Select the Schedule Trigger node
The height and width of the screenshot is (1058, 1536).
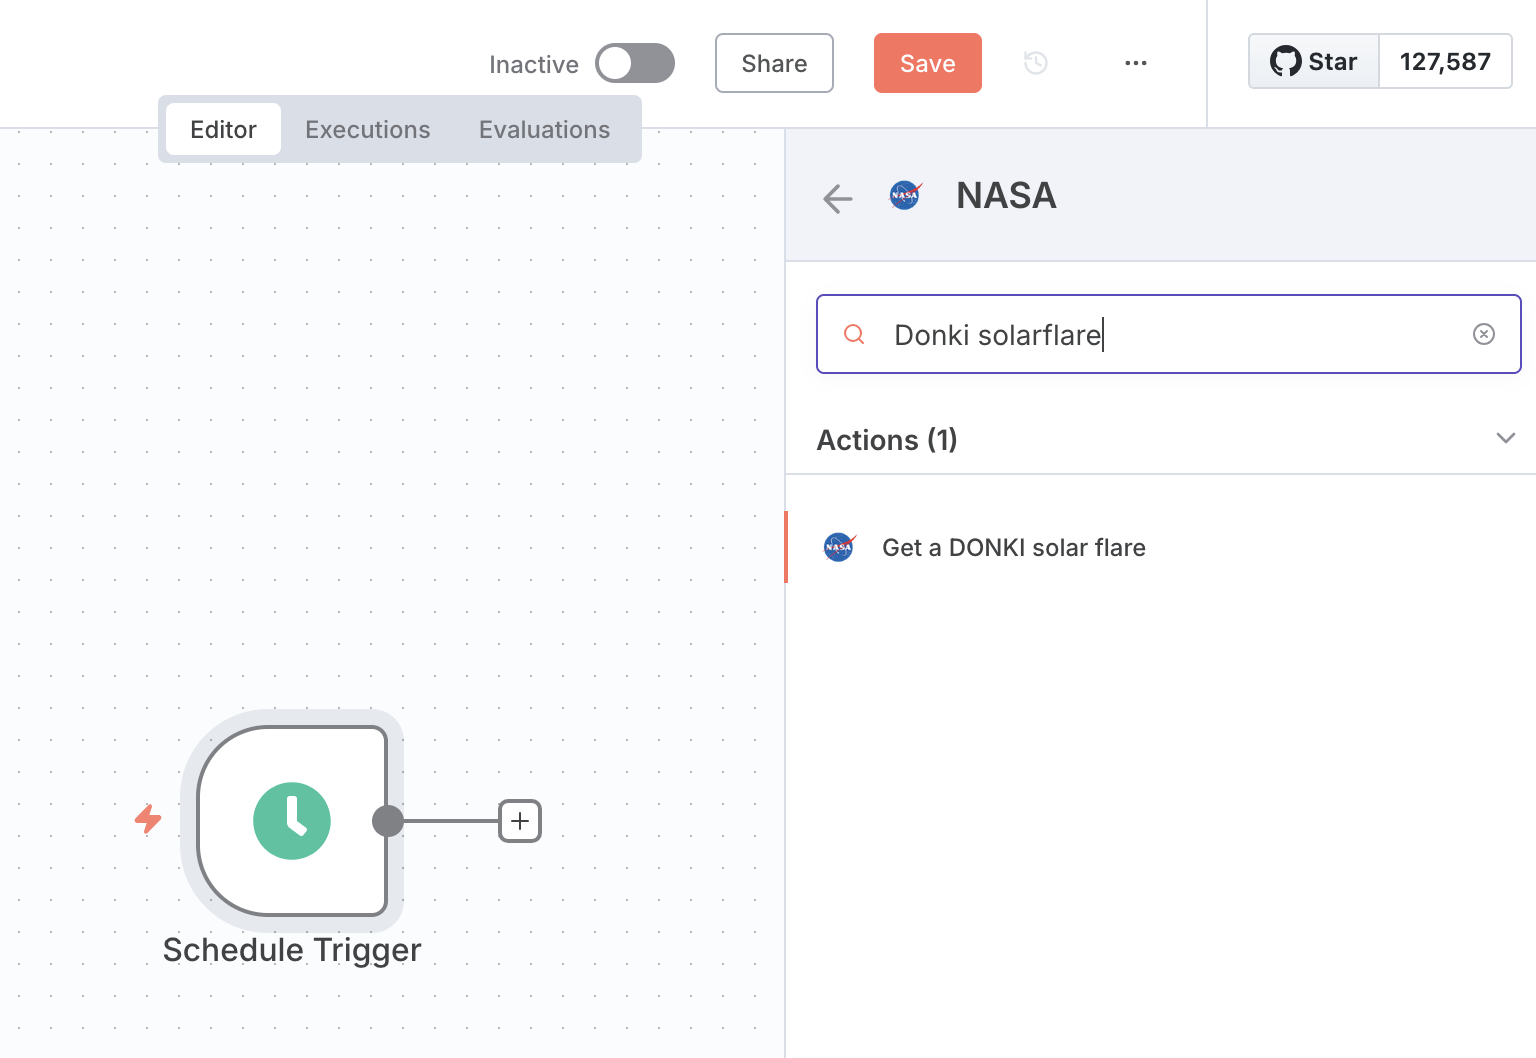click(292, 821)
